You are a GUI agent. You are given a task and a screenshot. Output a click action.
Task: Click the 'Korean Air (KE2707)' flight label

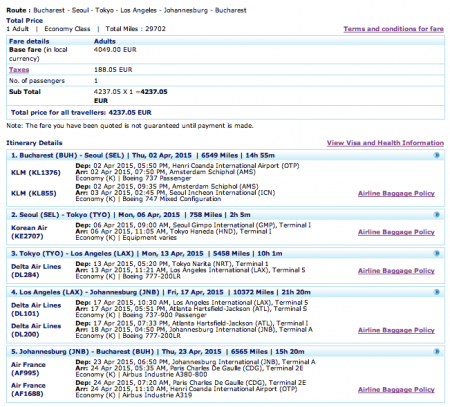pyautogui.click(x=29, y=232)
